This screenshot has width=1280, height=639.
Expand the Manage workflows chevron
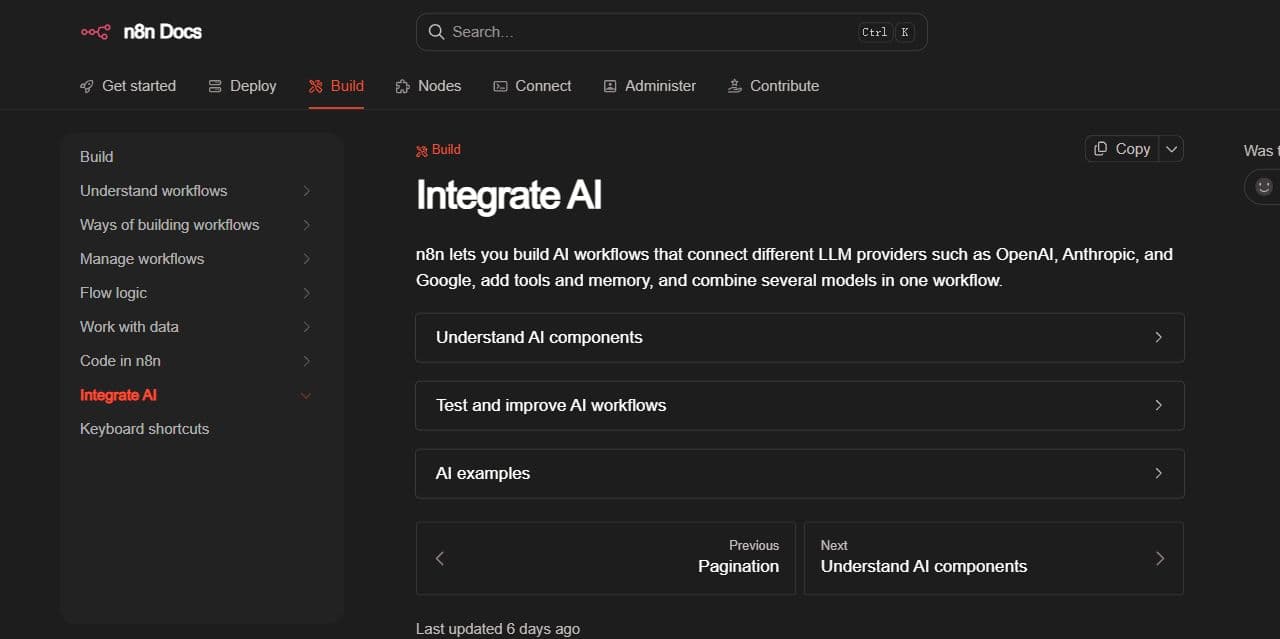(x=306, y=259)
